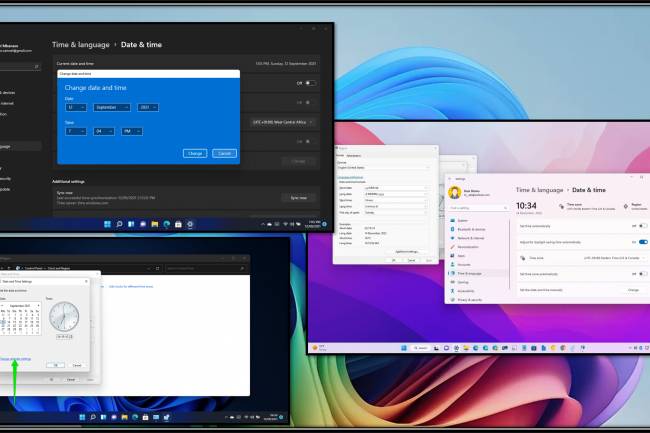
Task: Open the West Central Africa time zone dropdown
Action: click(x=282, y=122)
